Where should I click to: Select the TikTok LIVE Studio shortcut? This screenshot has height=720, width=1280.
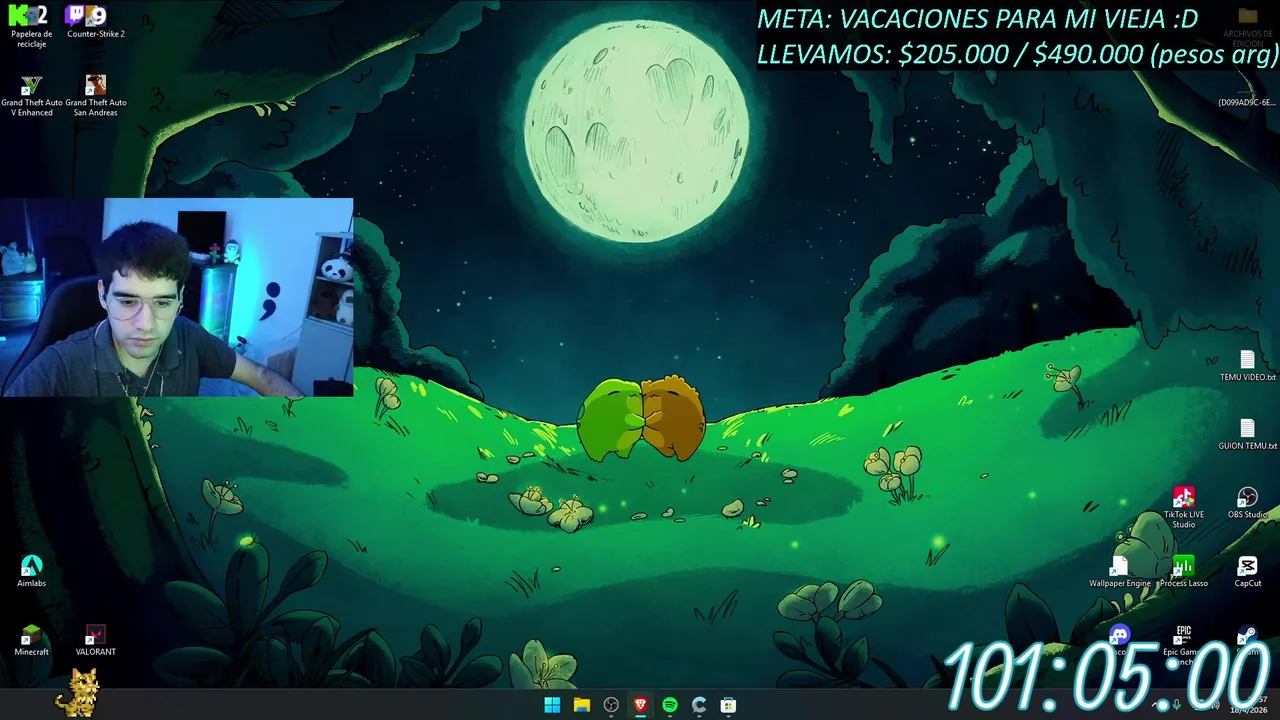pos(1183,508)
